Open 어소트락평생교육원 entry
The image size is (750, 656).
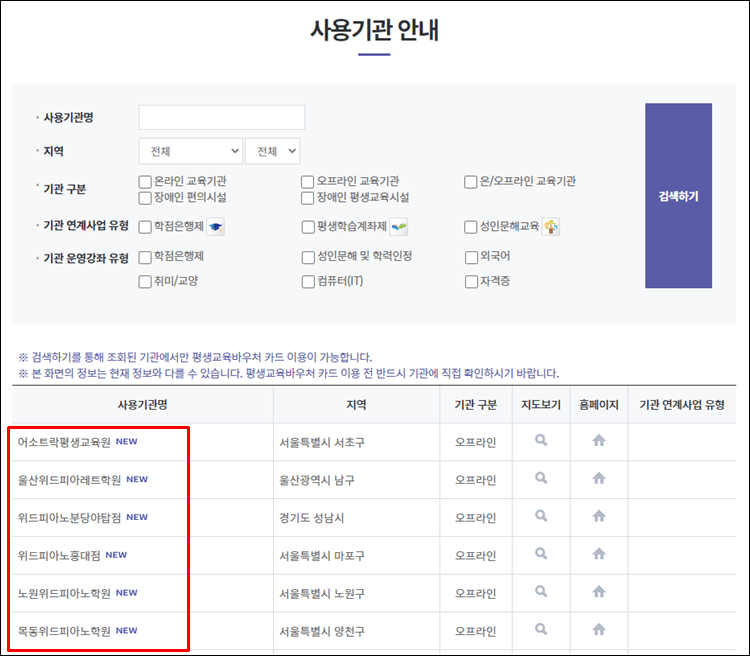pos(64,442)
